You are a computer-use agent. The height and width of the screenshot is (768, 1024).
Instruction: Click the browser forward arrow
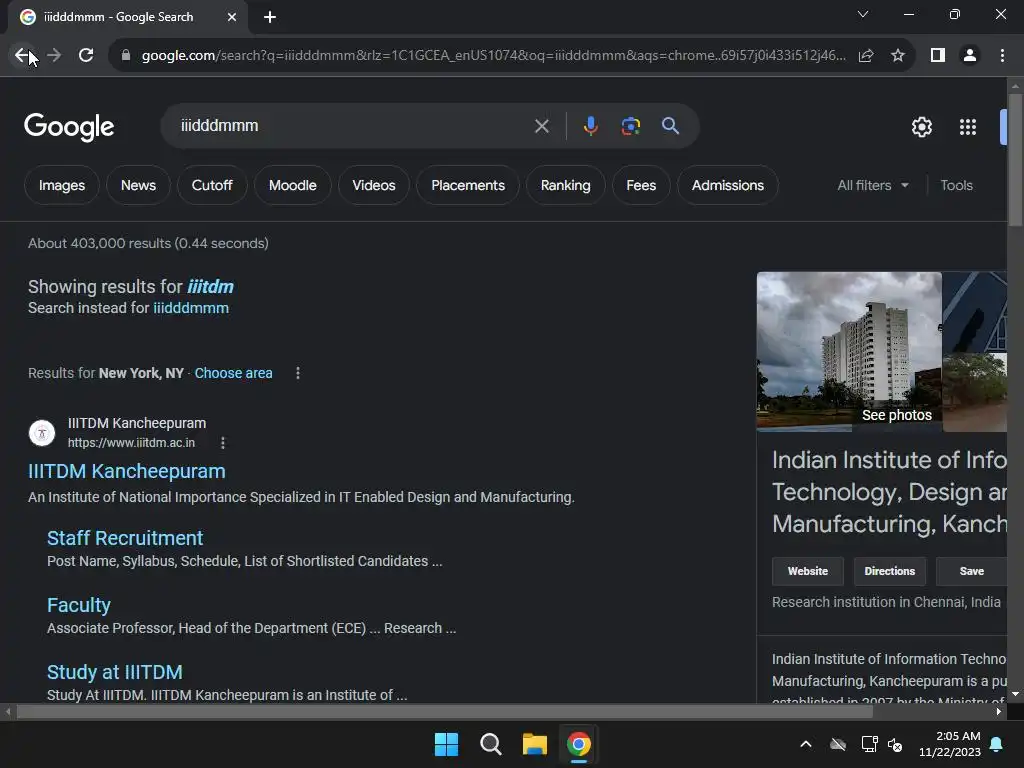[54, 56]
